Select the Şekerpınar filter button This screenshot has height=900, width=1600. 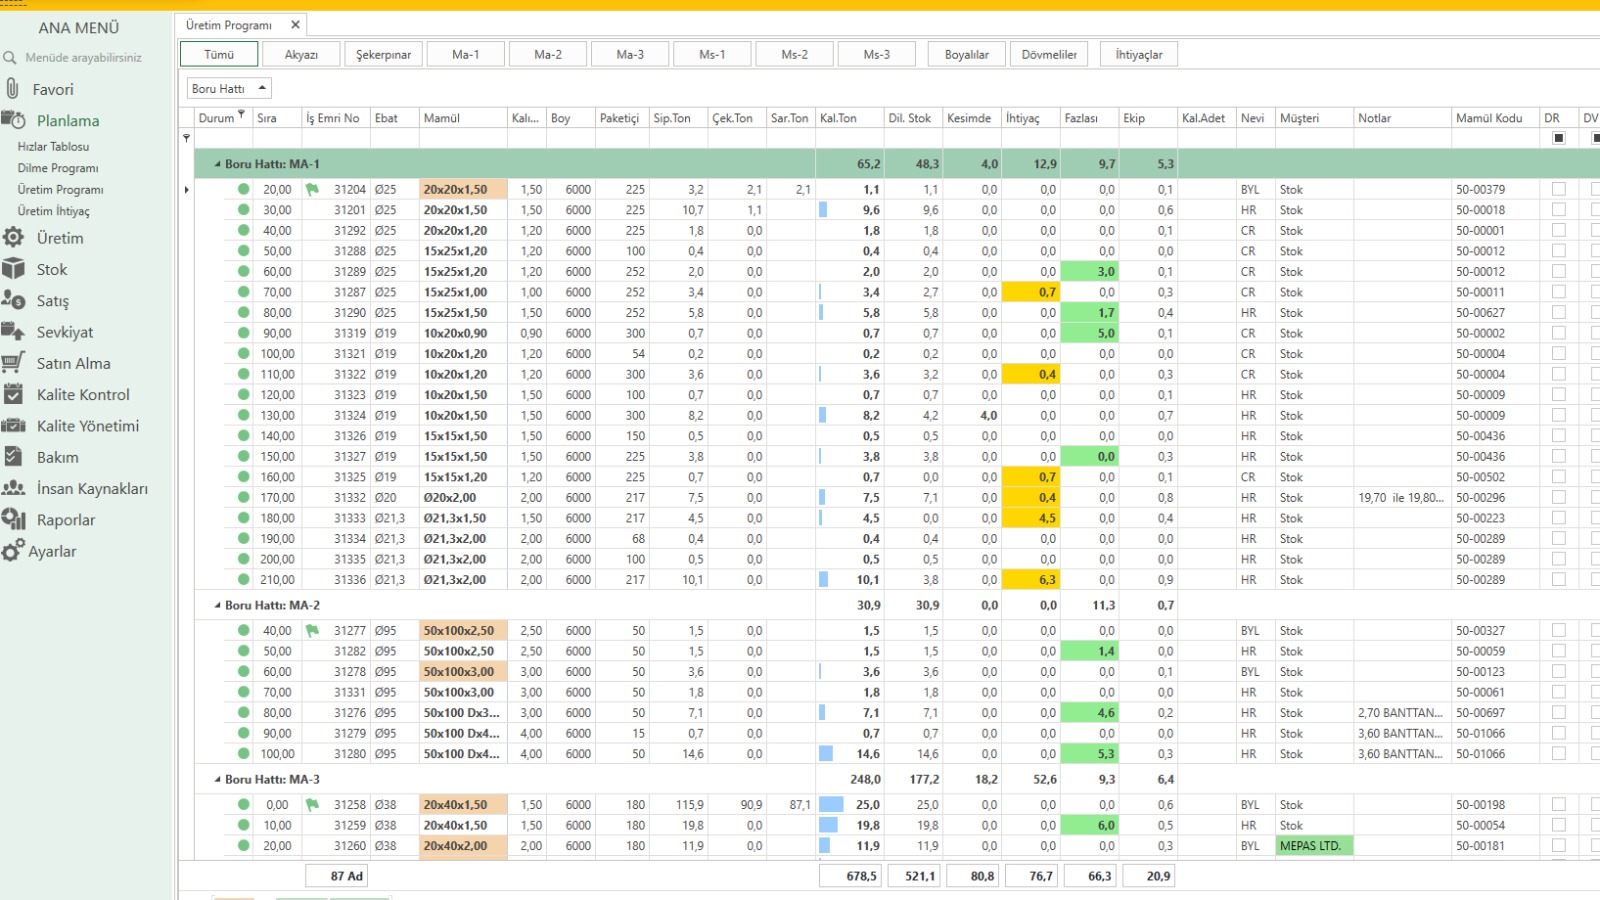tap(383, 54)
